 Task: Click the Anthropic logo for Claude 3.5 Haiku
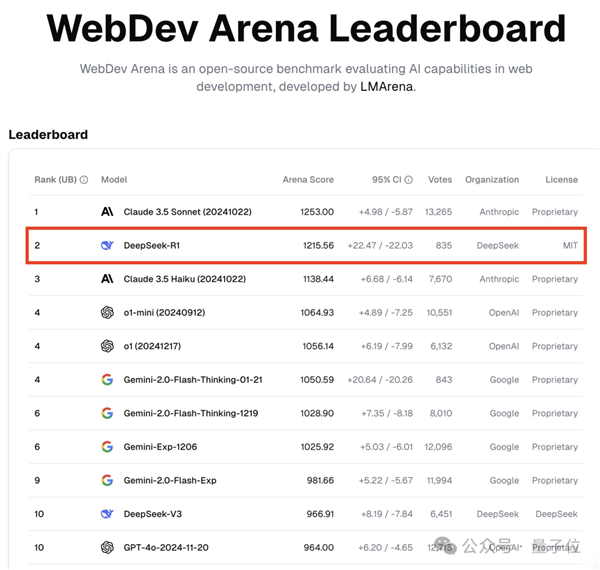[x=107, y=279]
